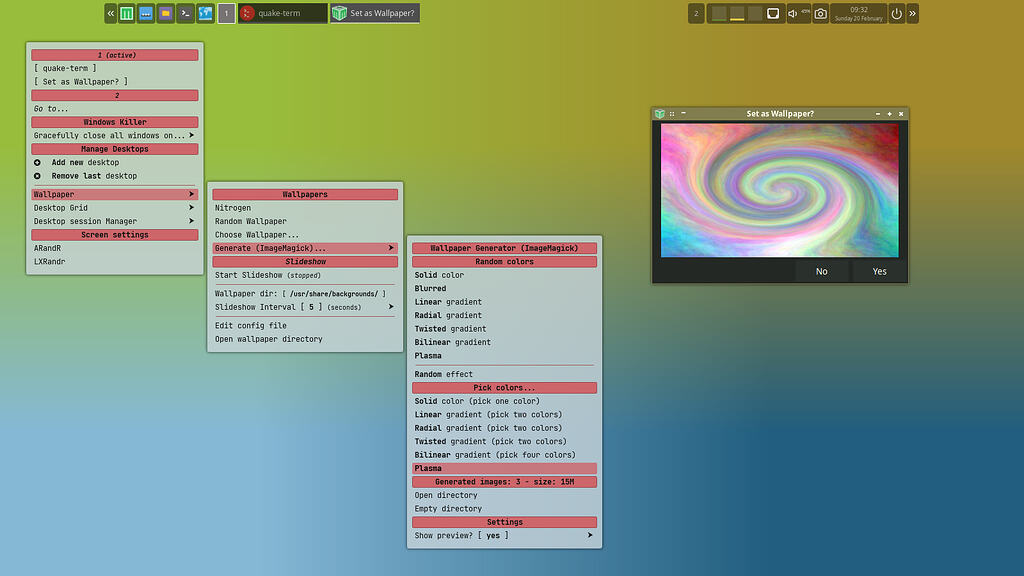Click the speaker volume icon in the tray
This screenshot has height=576, width=1024.
(x=792, y=13)
